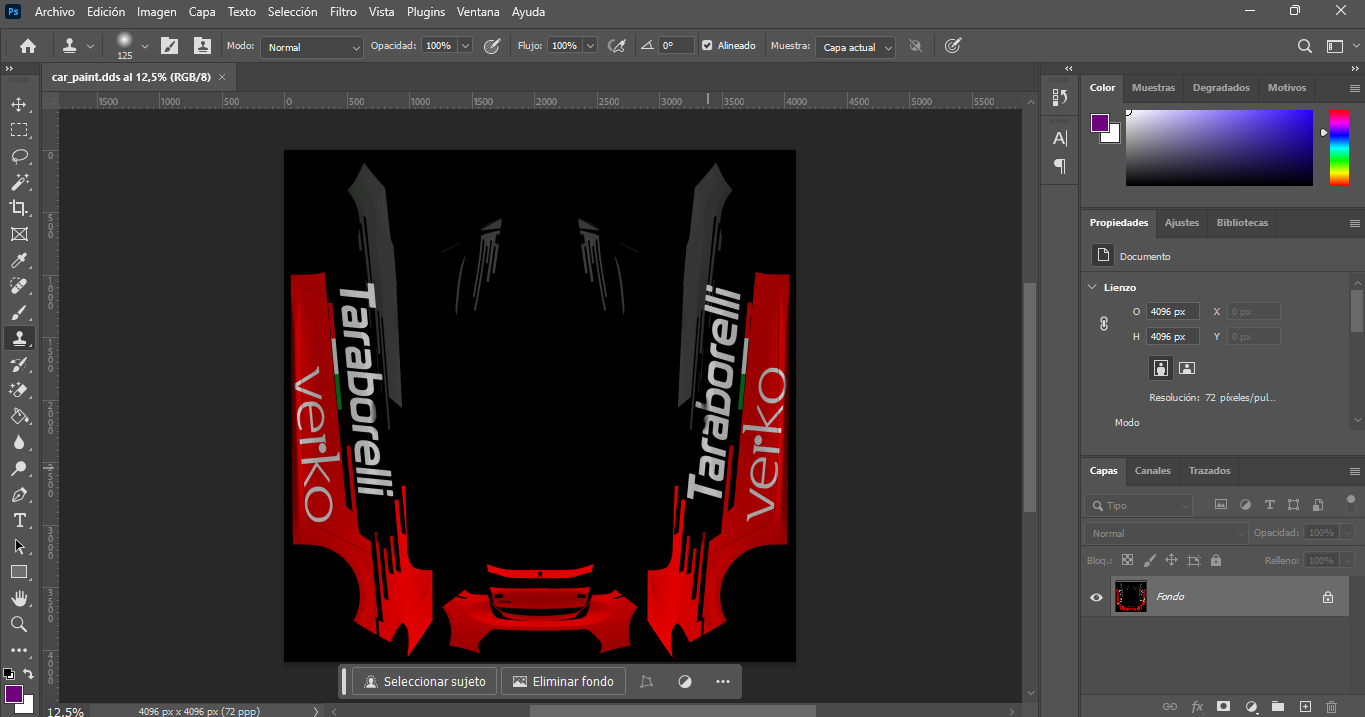
Task: Swap foreground and background colors
Action: 29,674
